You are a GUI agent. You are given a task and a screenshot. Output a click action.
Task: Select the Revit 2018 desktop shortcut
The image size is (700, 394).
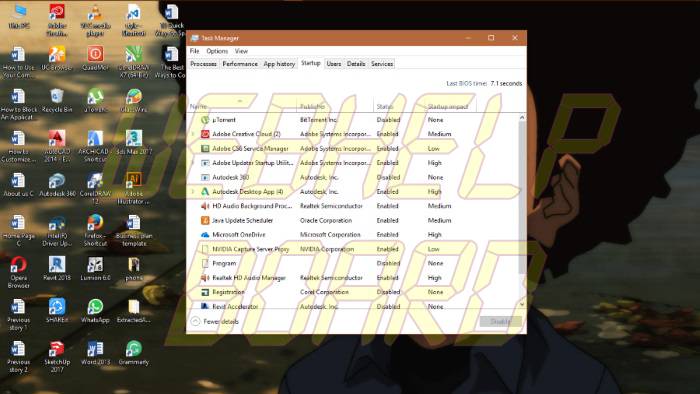coord(57,269)
